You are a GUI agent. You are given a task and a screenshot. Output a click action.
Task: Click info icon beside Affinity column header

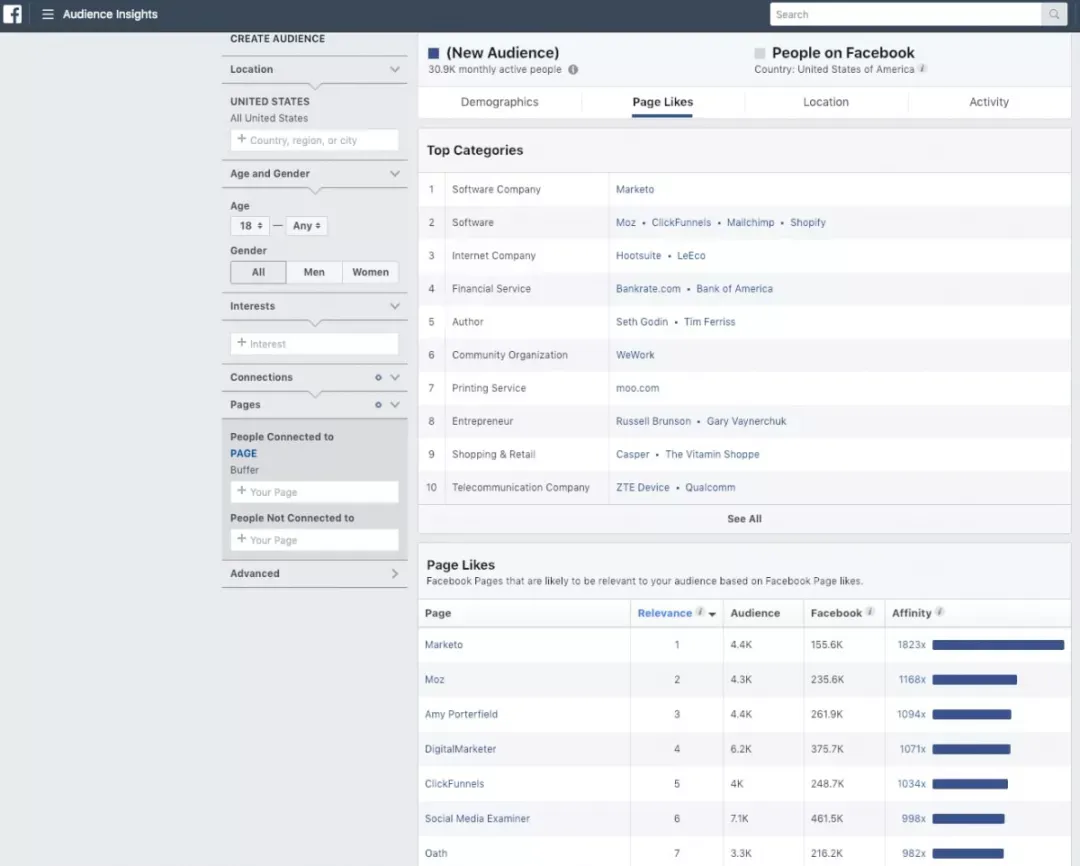pyautogui.click(x=939, y=612)
